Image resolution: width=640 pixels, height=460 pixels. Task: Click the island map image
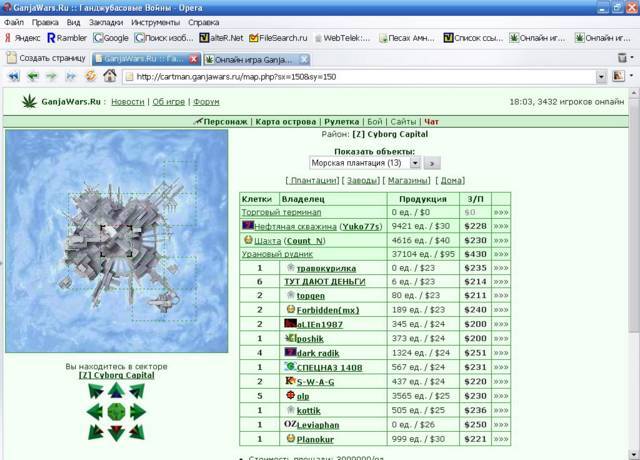pyautogui.click(x=116, y=240)
